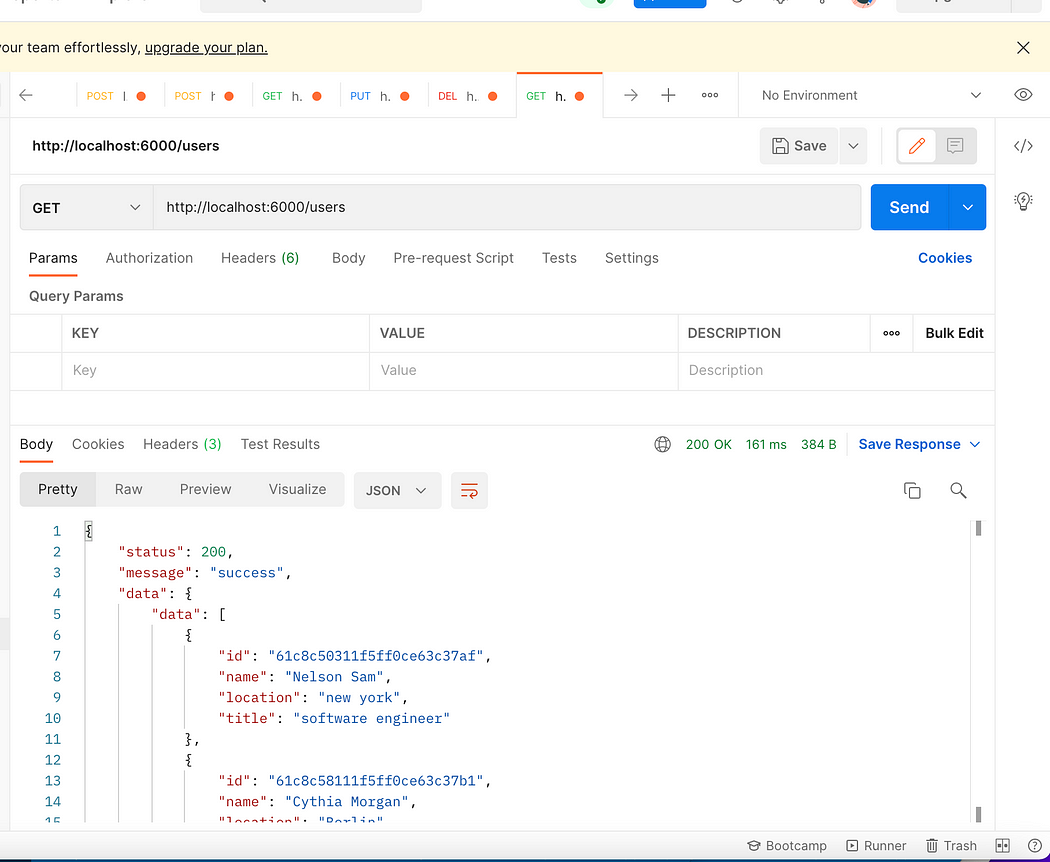The height and width of the screenshot is (862, 1050).
Task: Toggle line wrap in response
Action: coord(469,490)
